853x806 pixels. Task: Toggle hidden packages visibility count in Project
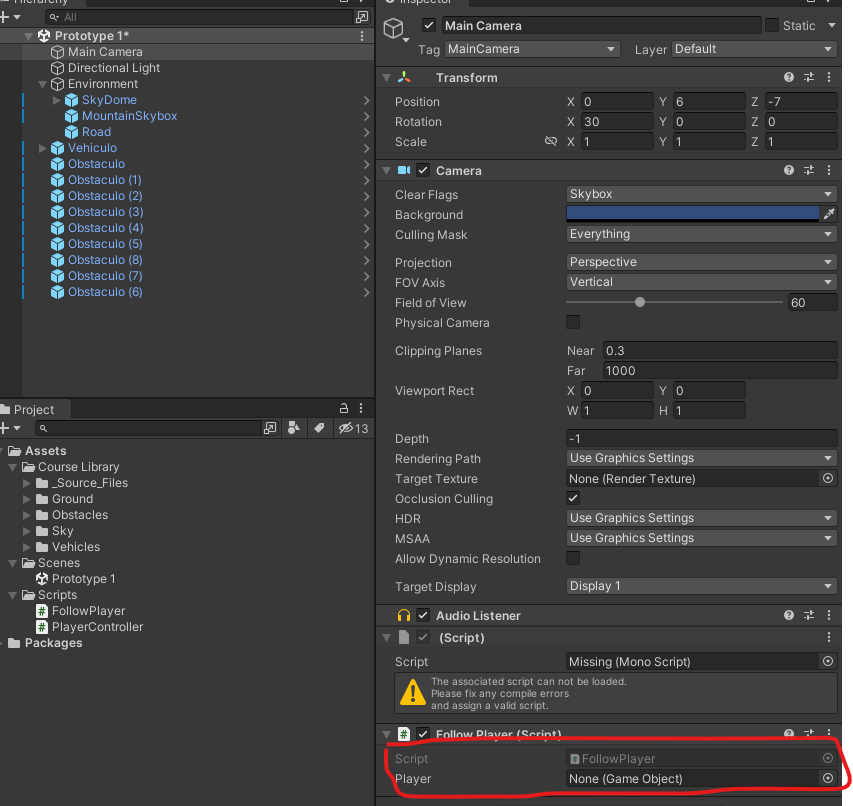(x=353, y=428)
